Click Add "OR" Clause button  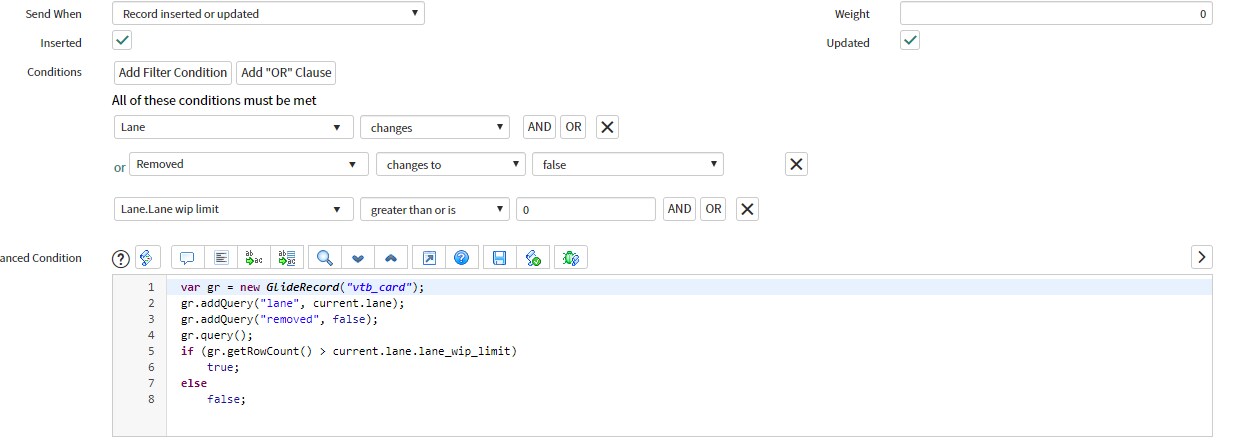point(286,72)
